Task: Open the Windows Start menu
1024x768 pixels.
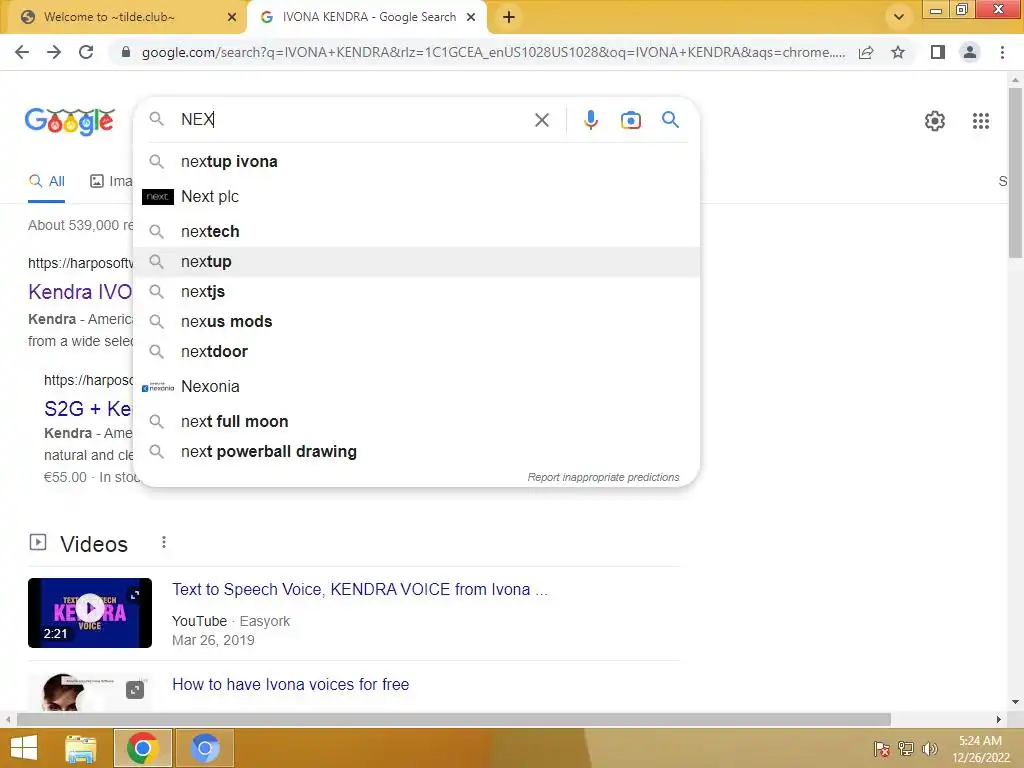Action: click(x=24, y=748)
